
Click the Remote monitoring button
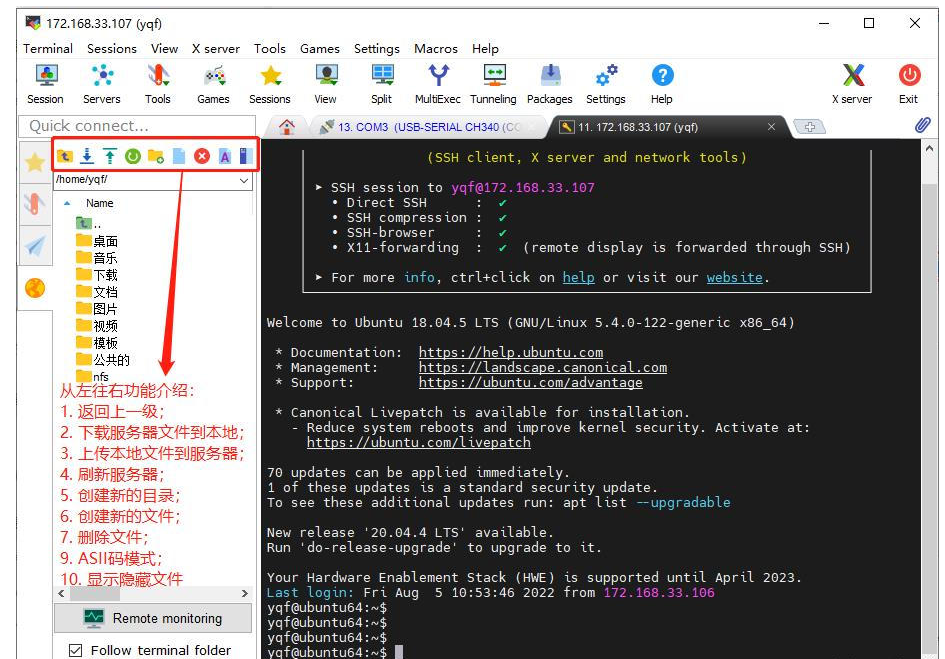(153, 618)
